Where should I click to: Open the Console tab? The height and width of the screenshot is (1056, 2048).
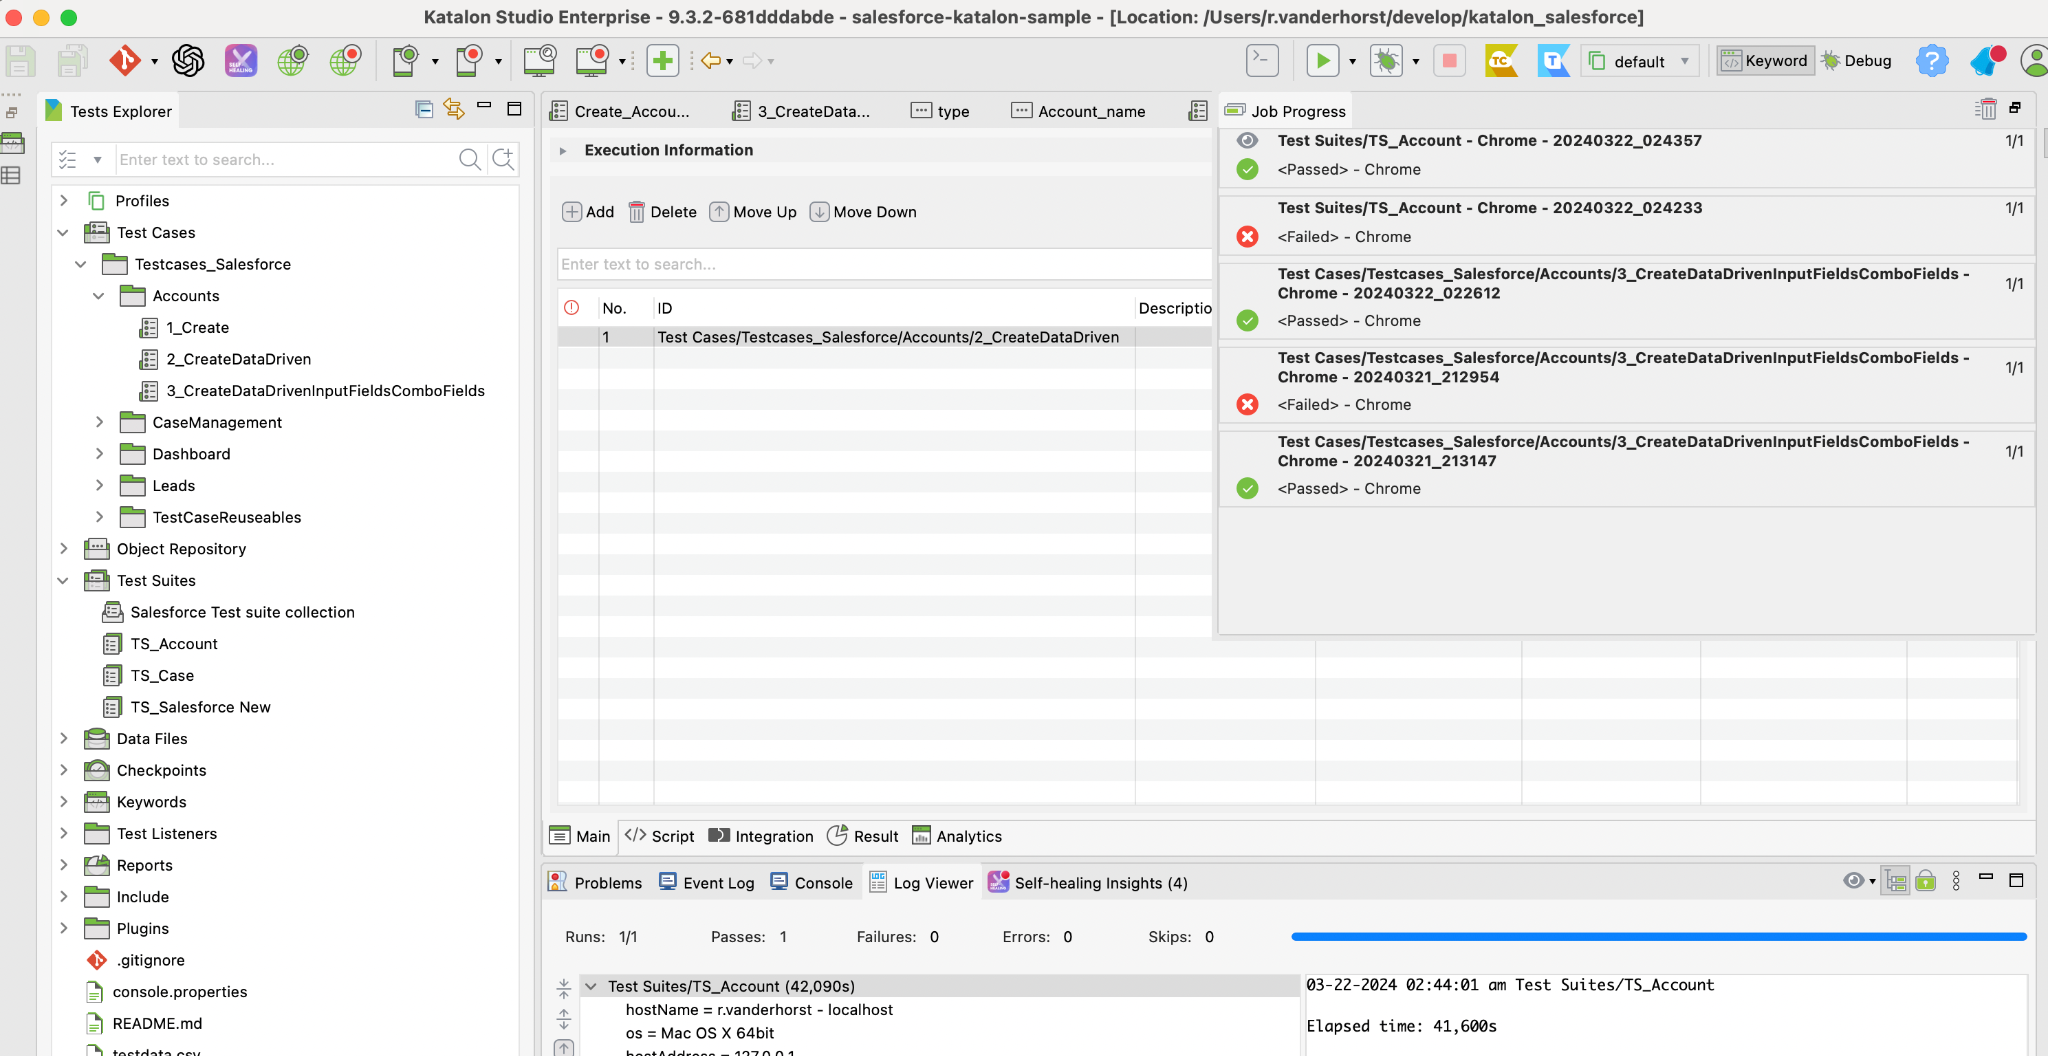coord(811,882)
